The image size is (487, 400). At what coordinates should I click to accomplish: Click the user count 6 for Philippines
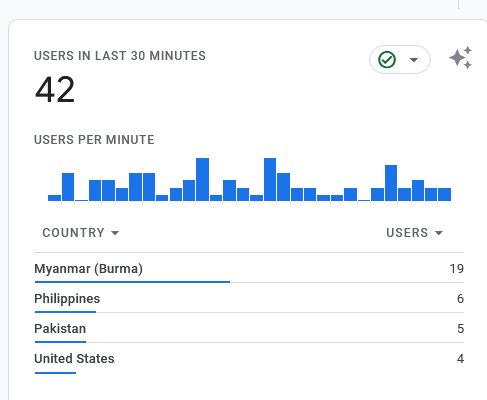pos(460,299)
